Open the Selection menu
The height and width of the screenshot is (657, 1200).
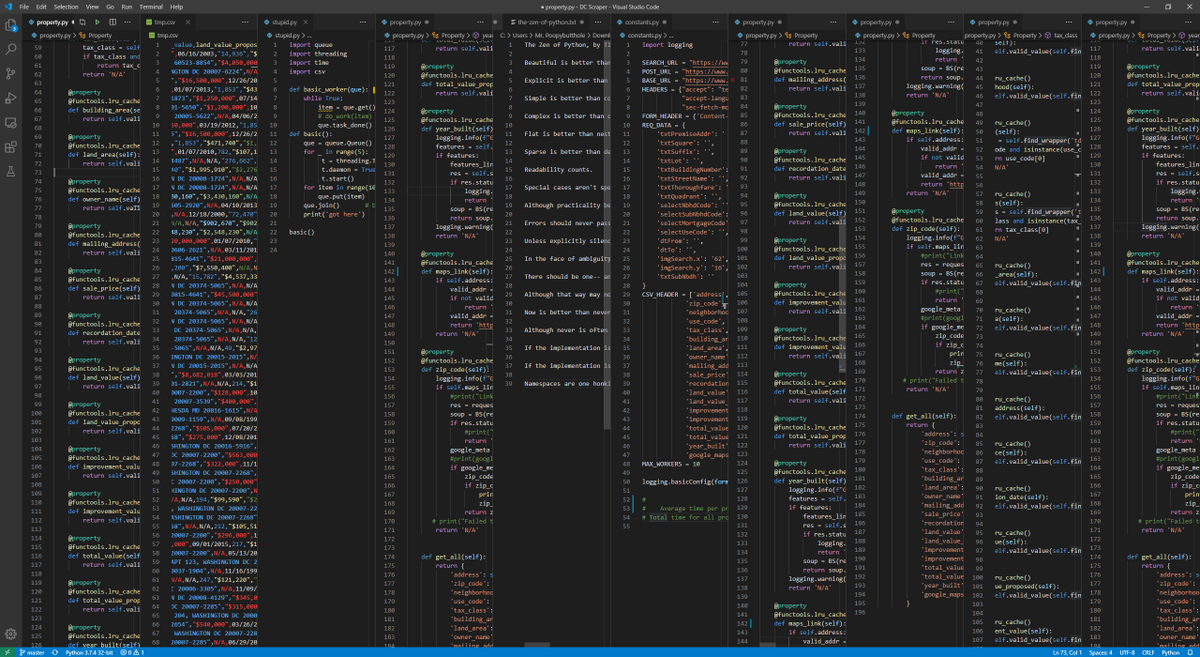pyautogui.click(x=65, y=6)
